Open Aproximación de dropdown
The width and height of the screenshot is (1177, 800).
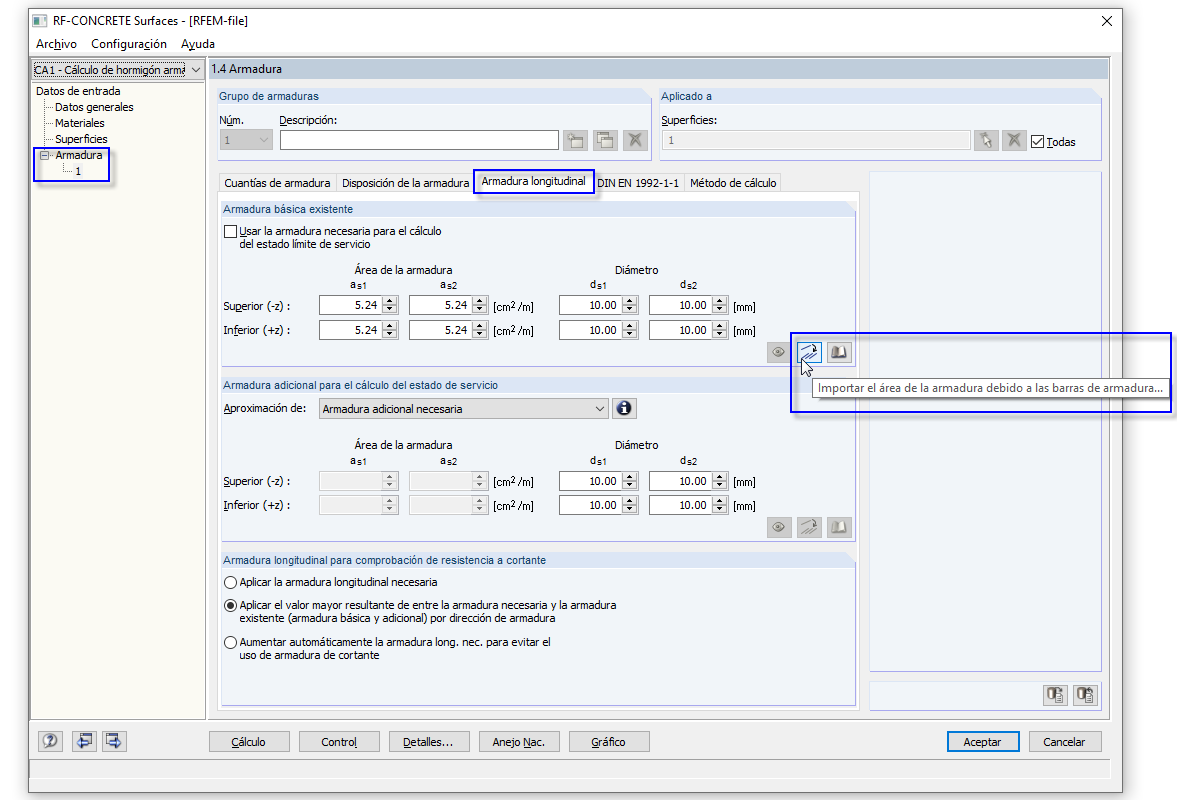pyautogui.click(x=599, y=409)
